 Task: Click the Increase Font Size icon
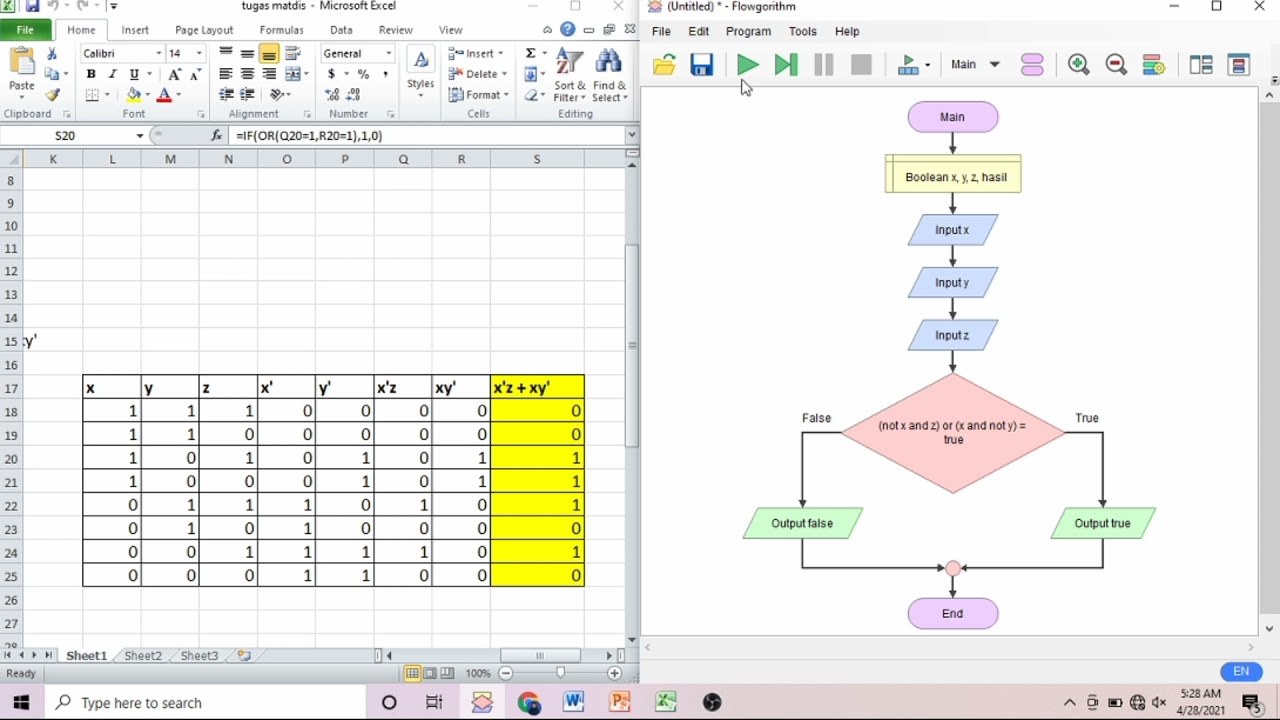[x=175, y=74]
